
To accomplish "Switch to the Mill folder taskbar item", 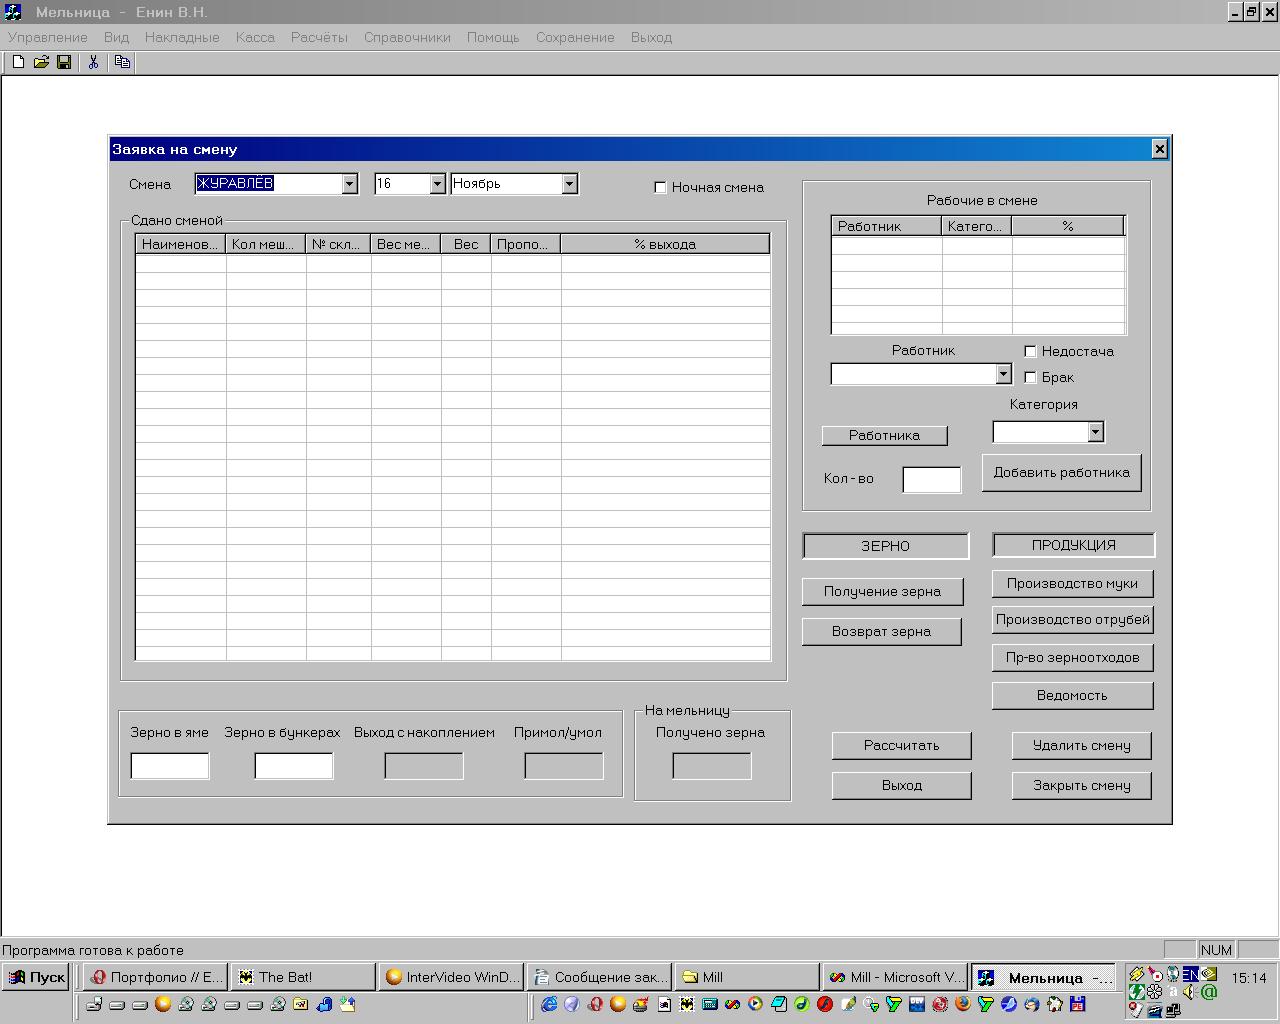I will pos(745,977).
